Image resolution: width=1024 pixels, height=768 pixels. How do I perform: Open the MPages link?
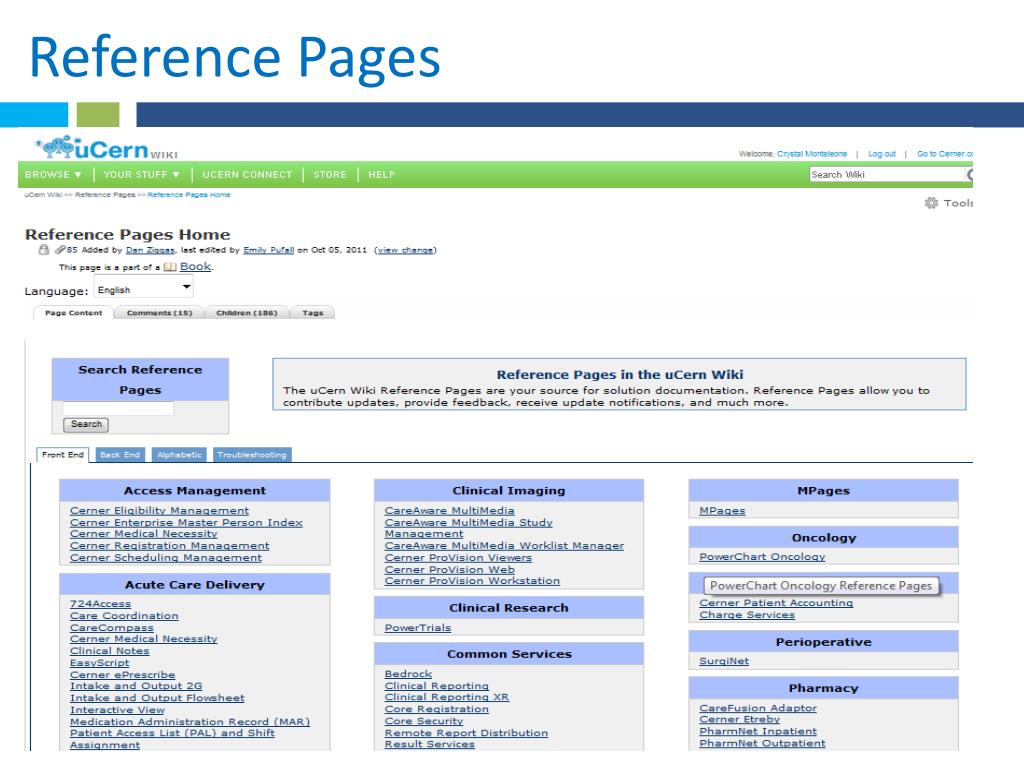pos(722,511)
